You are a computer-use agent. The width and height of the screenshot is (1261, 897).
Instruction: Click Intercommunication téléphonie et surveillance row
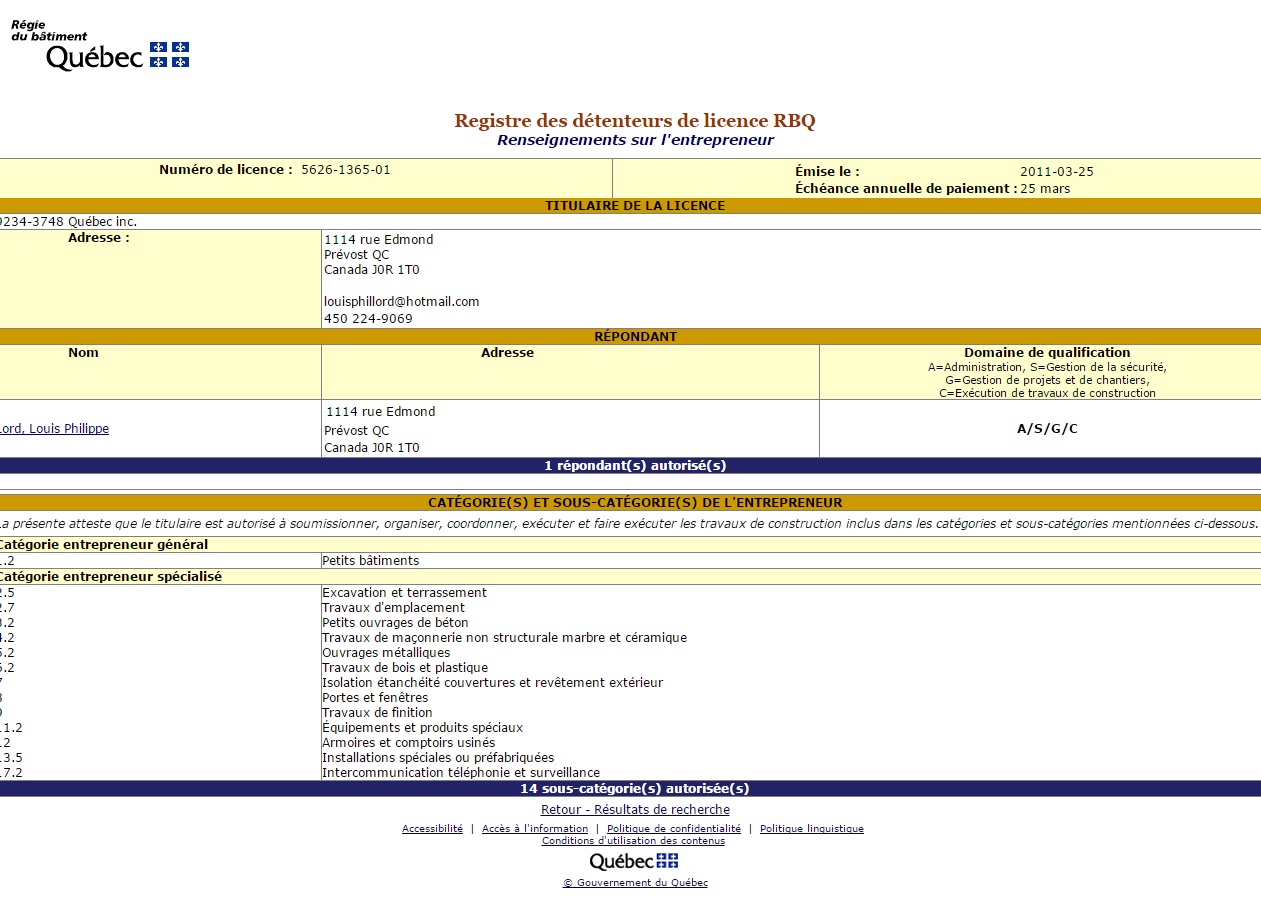tap(630, 773)
